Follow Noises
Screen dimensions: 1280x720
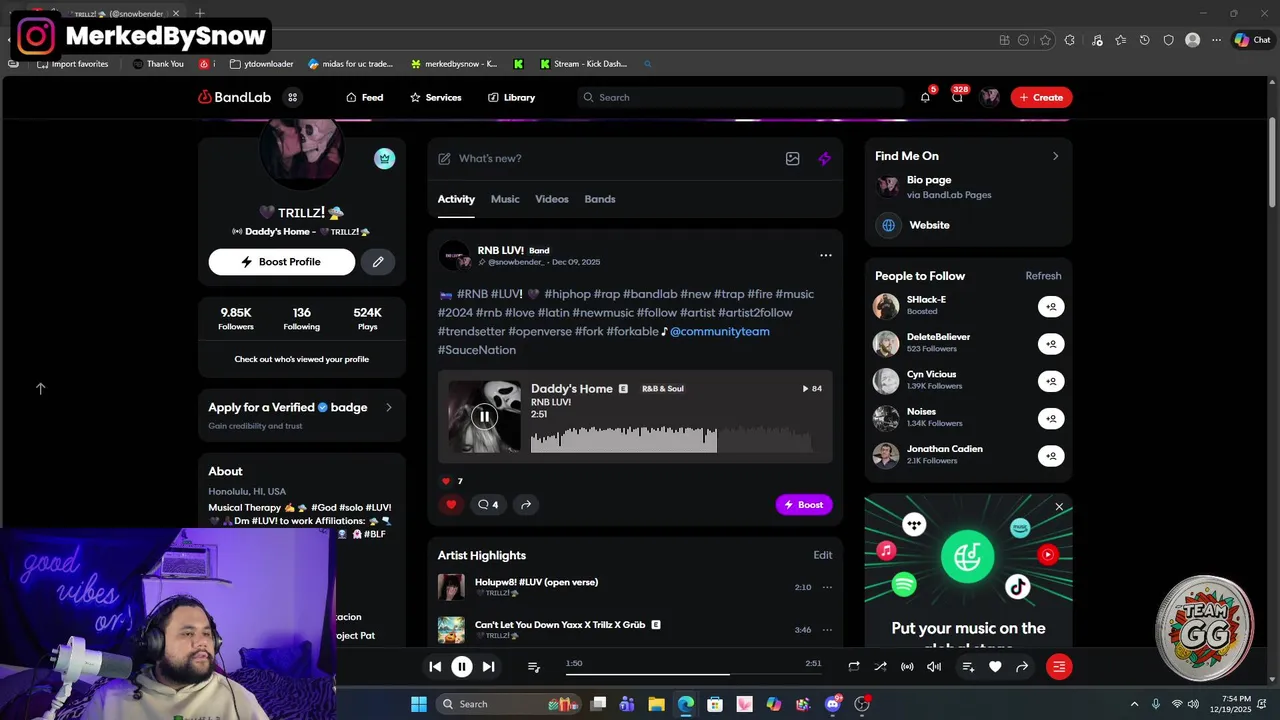(x=1051, y=419)
